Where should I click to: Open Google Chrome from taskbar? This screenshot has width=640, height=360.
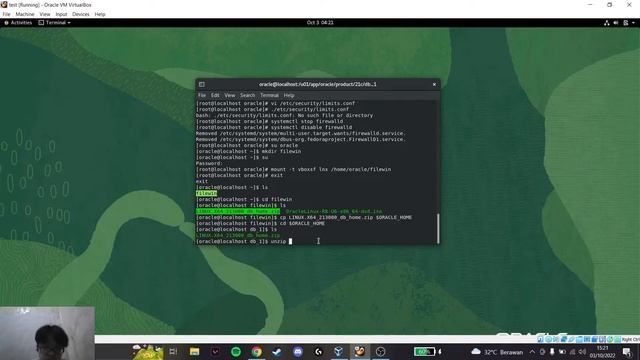(x=257, y=351)
